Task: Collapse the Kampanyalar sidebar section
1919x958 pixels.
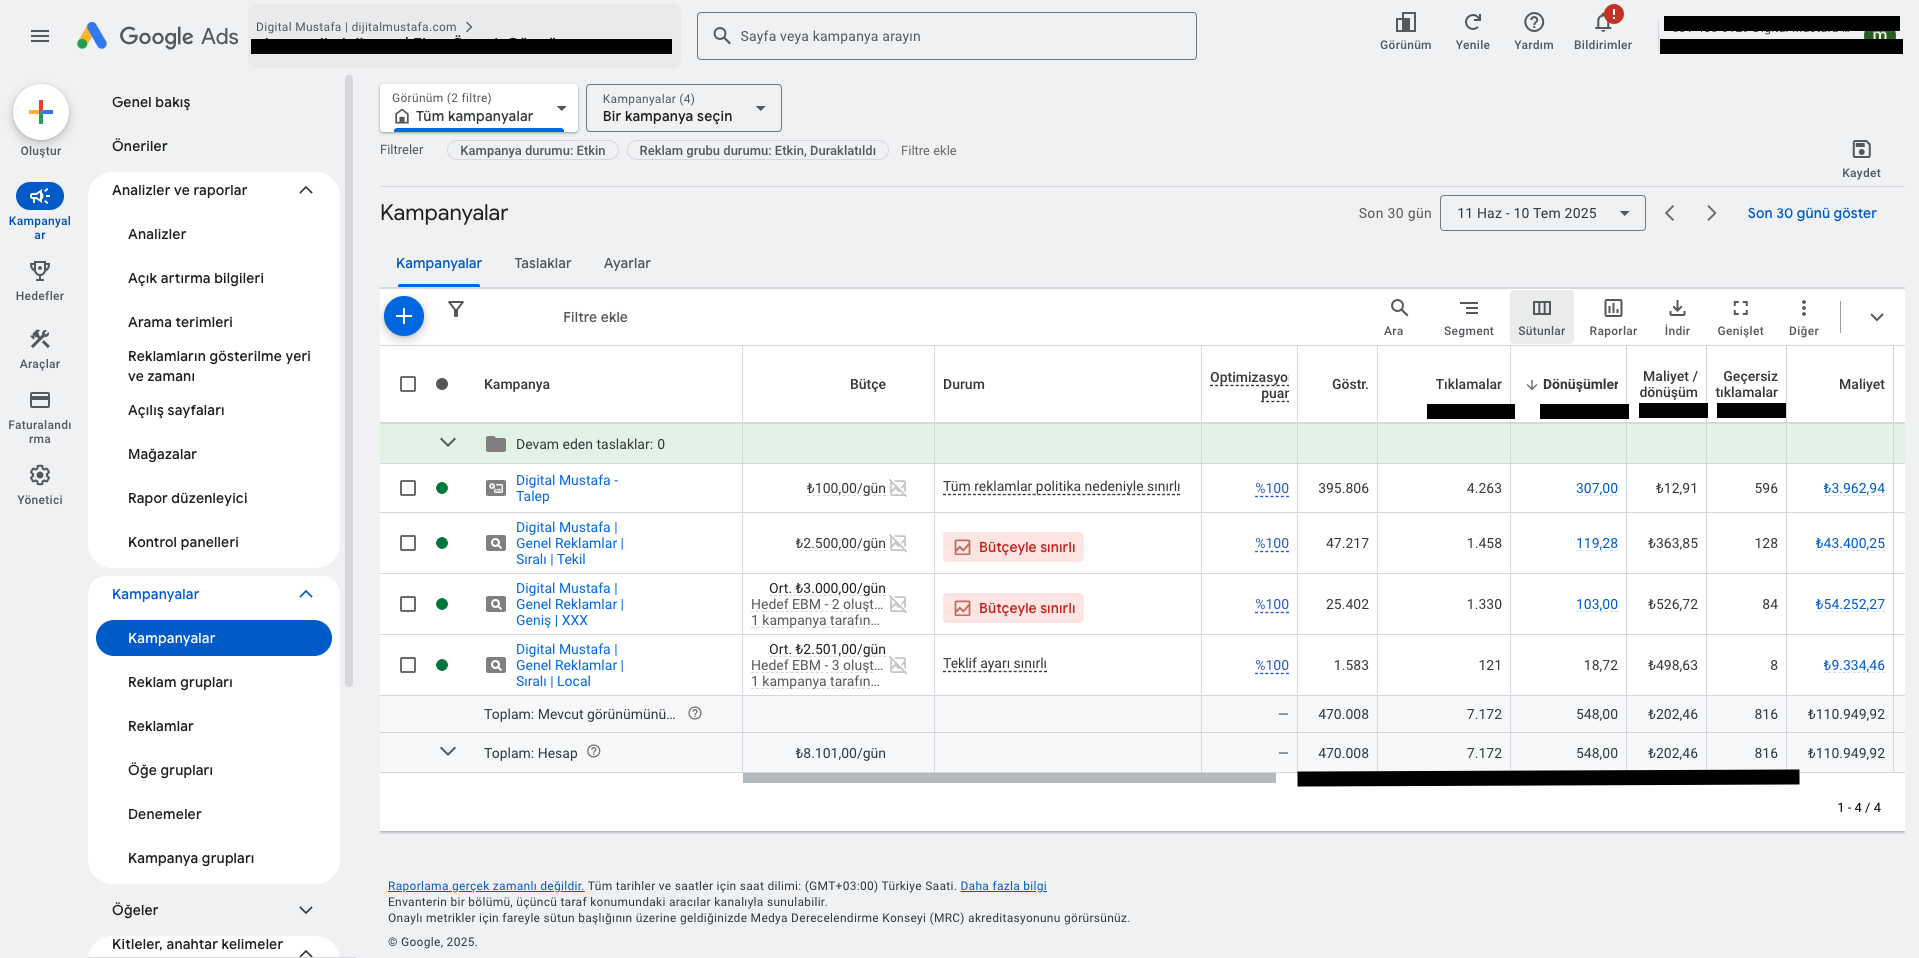Action: 306,594
